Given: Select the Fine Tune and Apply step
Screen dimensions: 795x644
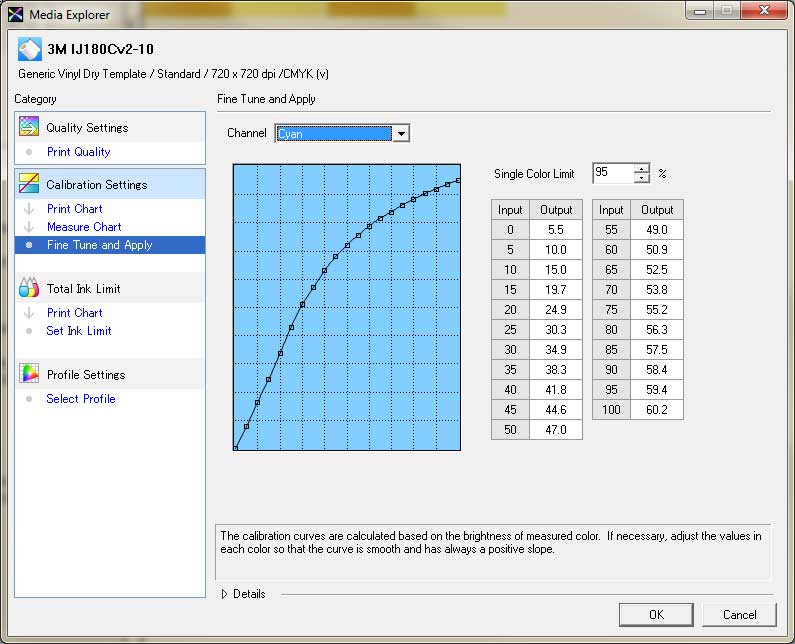Looking at the screenshot, I should pos(110,245).
